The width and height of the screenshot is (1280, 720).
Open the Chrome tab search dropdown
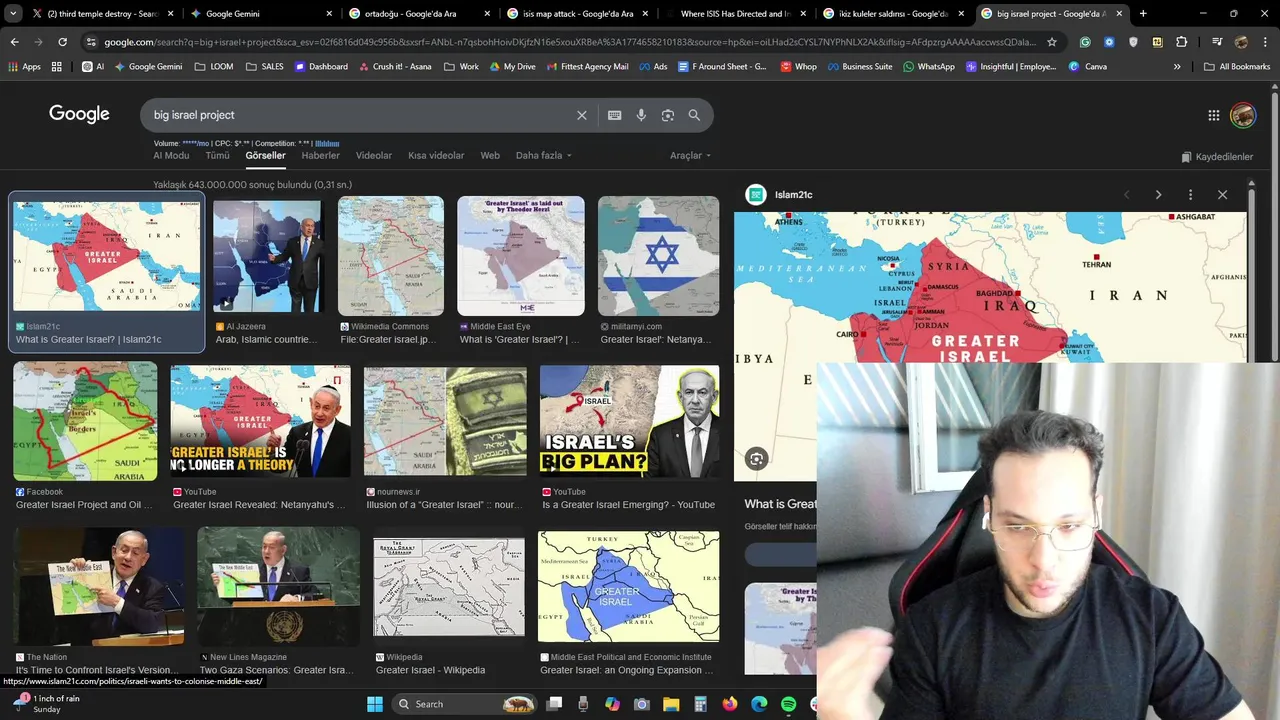(x=13, y=14)
